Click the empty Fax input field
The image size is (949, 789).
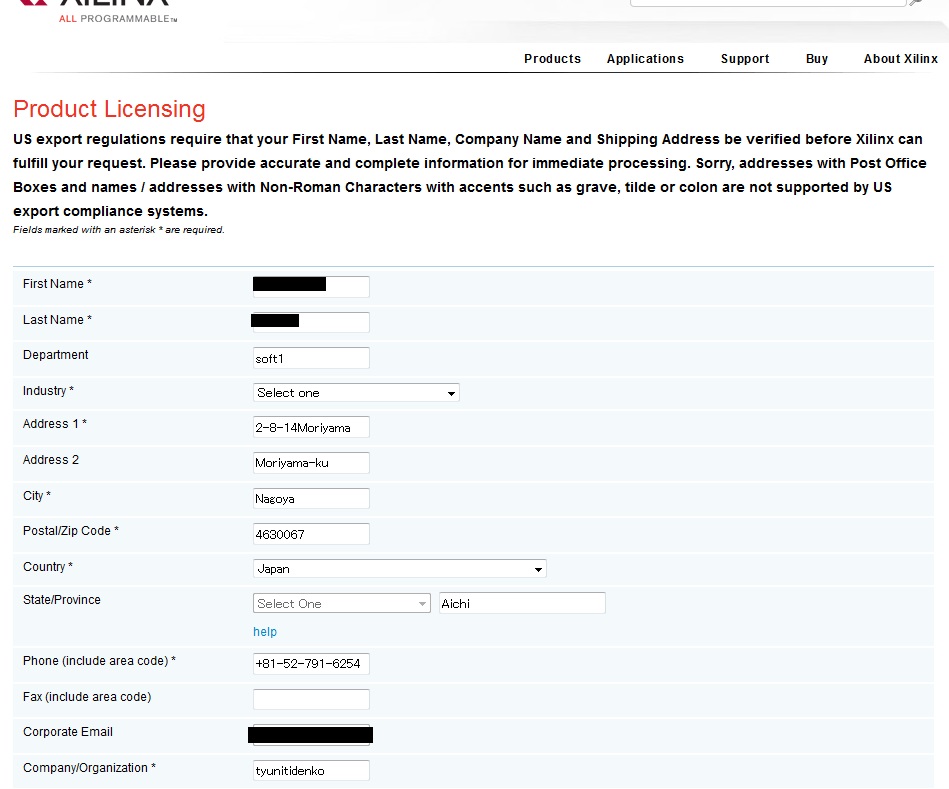pos(311,699)
